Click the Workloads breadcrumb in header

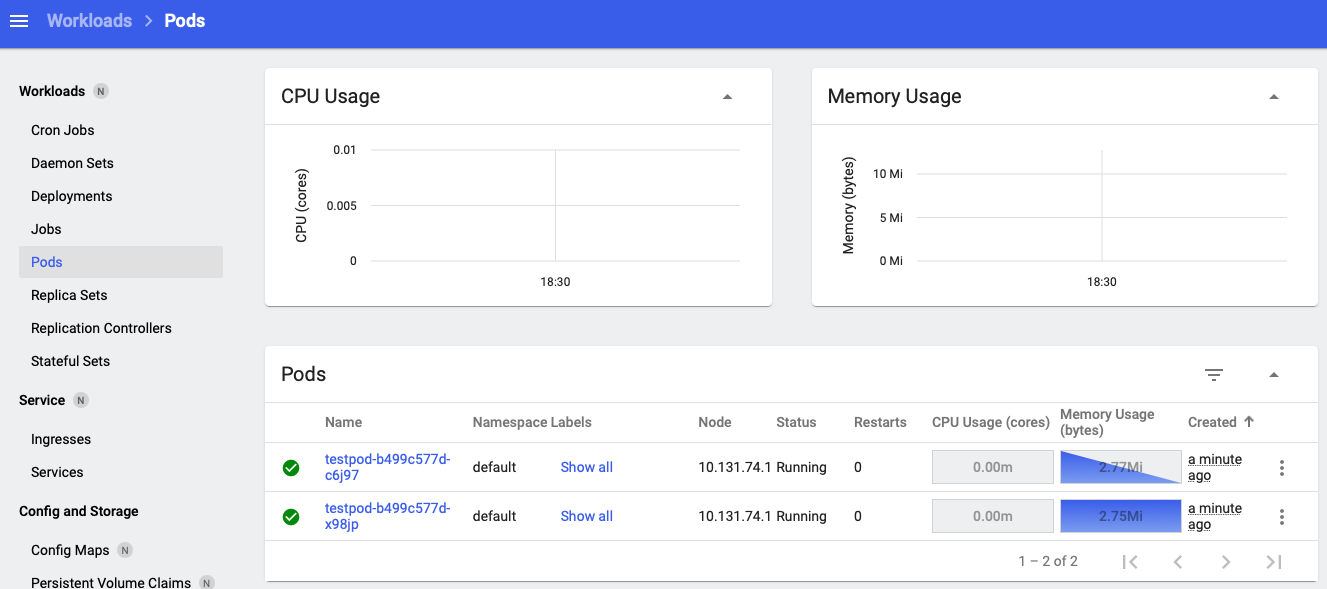[89, 21]
